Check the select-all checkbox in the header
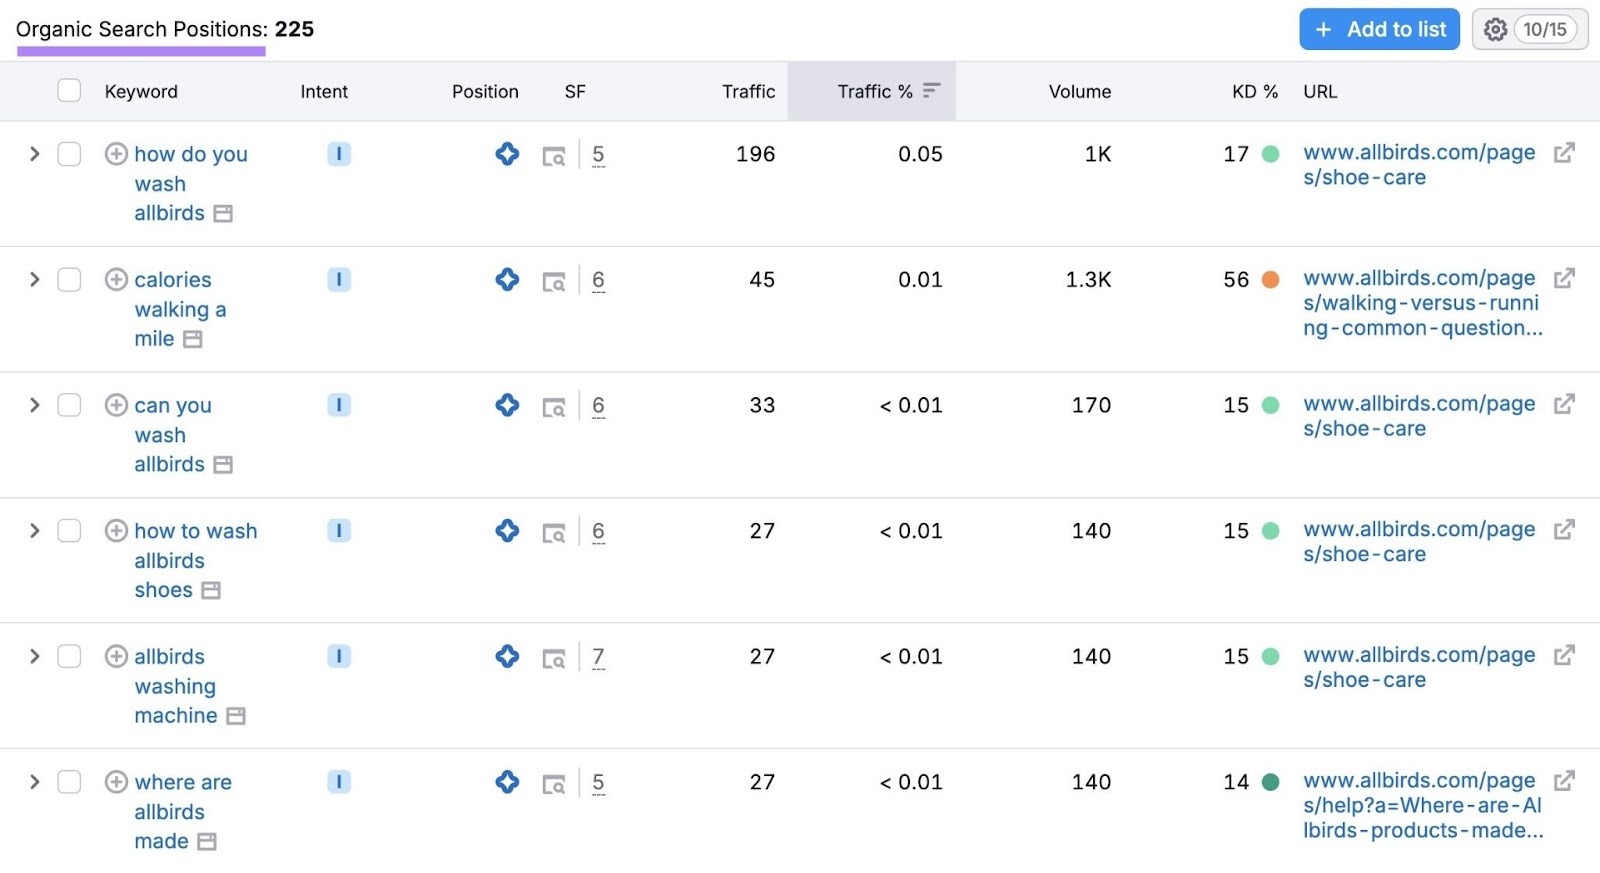 pos(69,91)
